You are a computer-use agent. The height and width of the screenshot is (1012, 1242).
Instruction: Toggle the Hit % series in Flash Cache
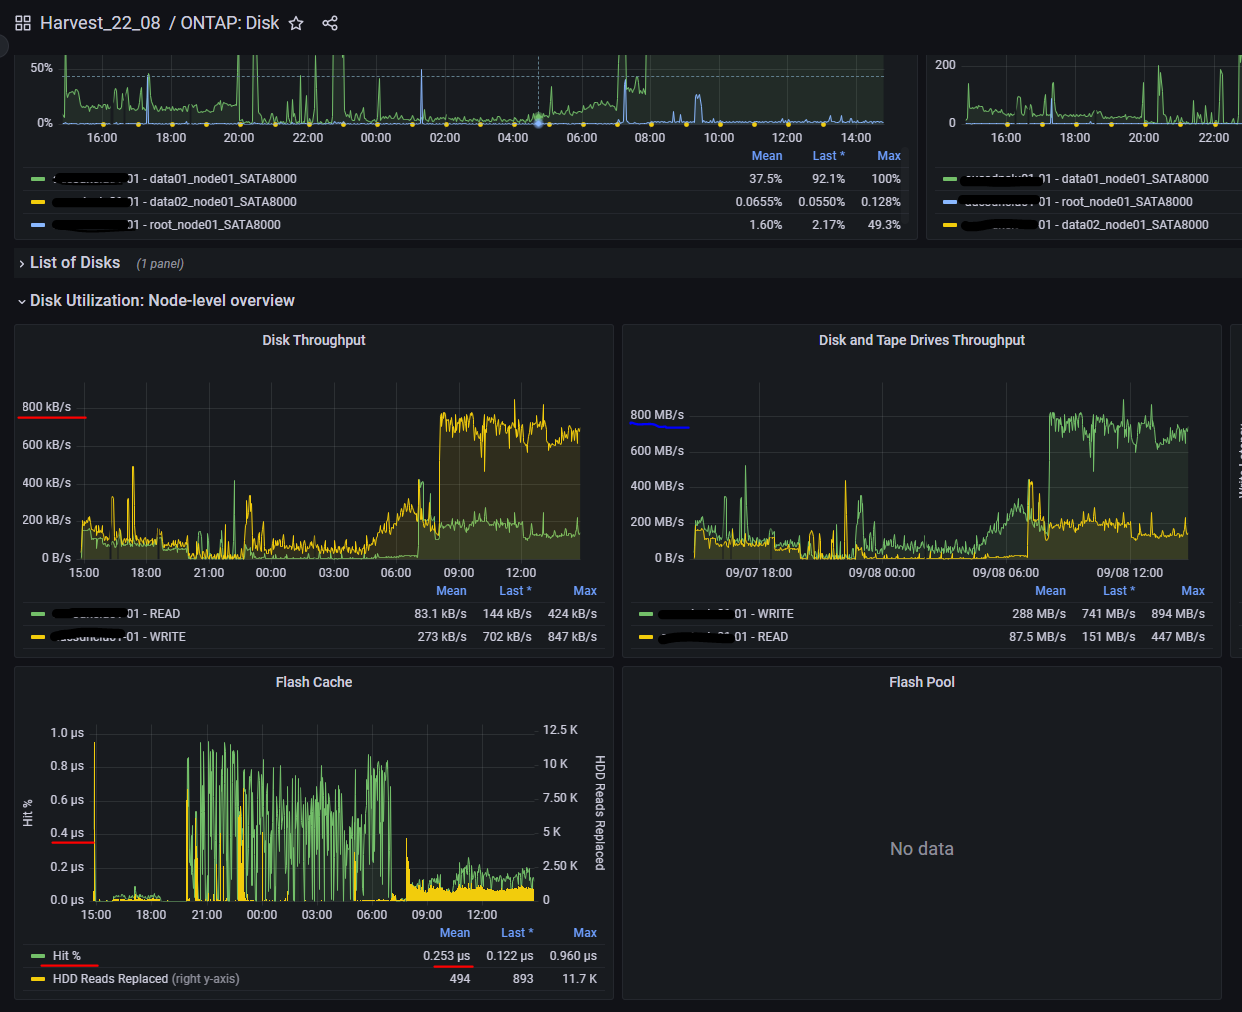pos(68,955)
